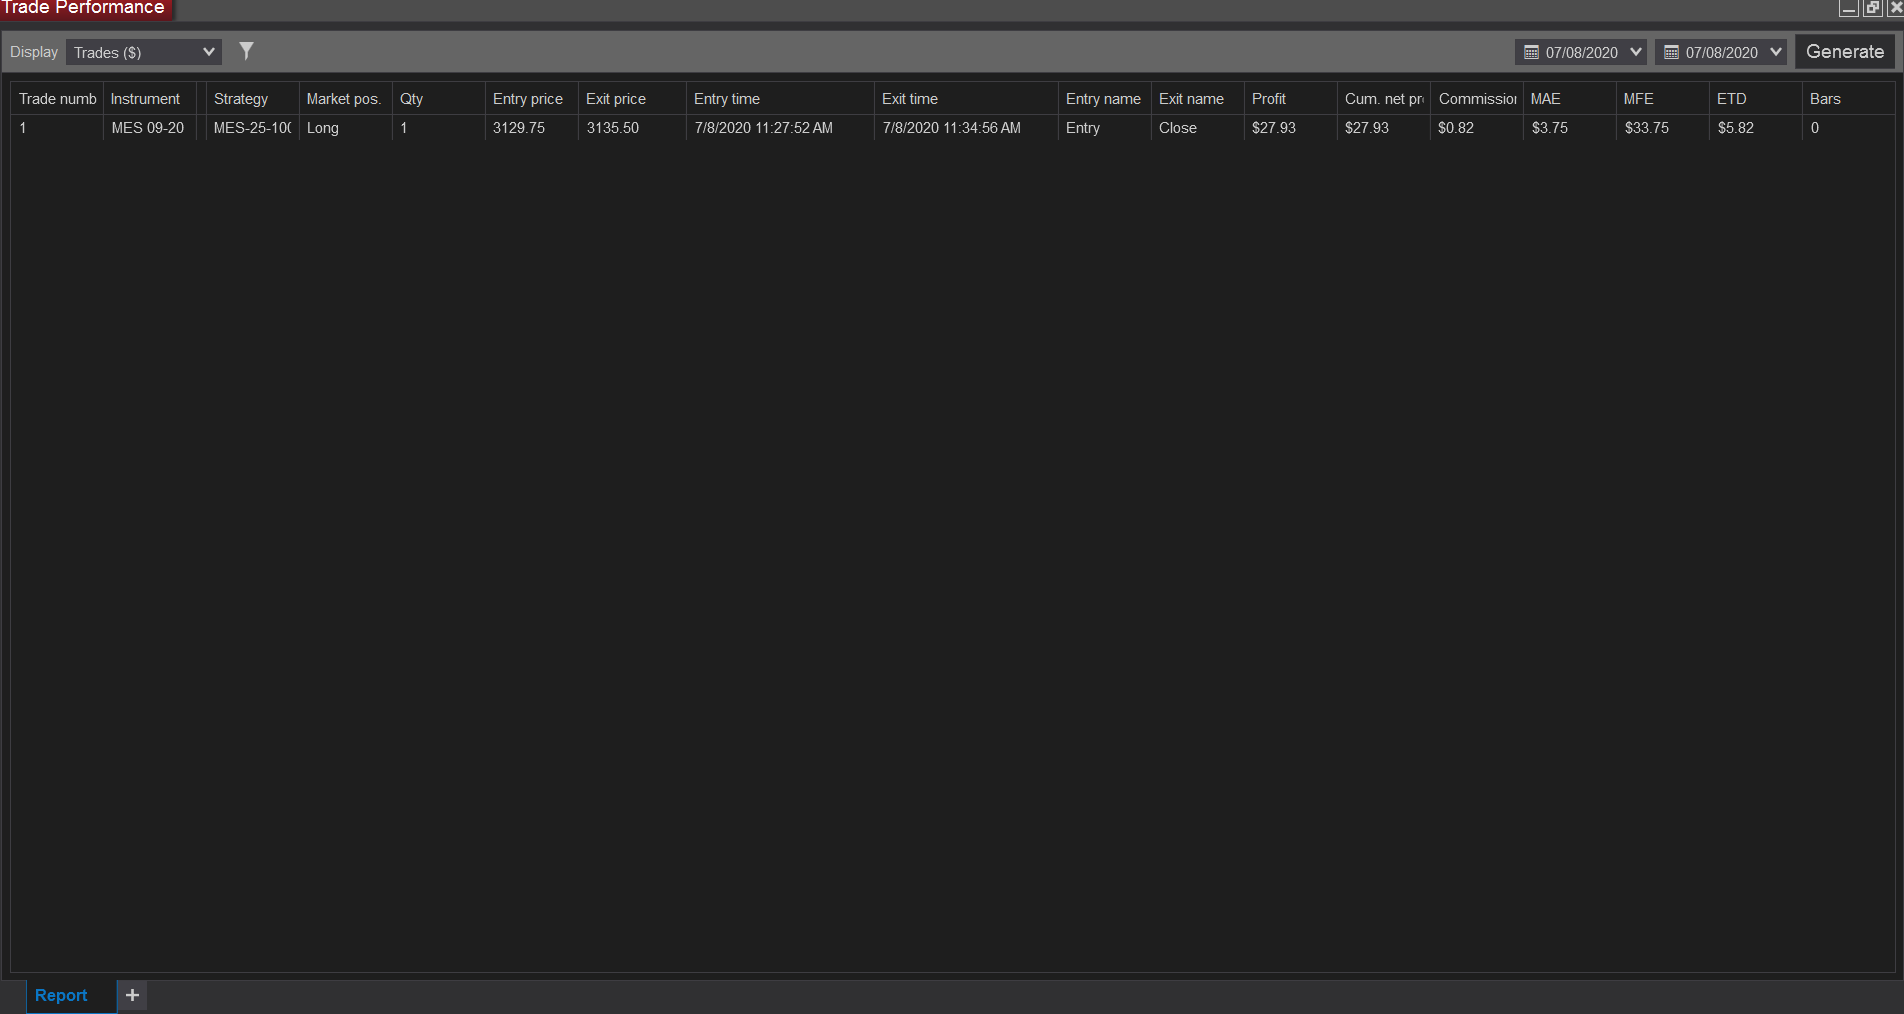Open the end date calendar icon
The image size is (1904, 1014).
[x=1671, y=52]
